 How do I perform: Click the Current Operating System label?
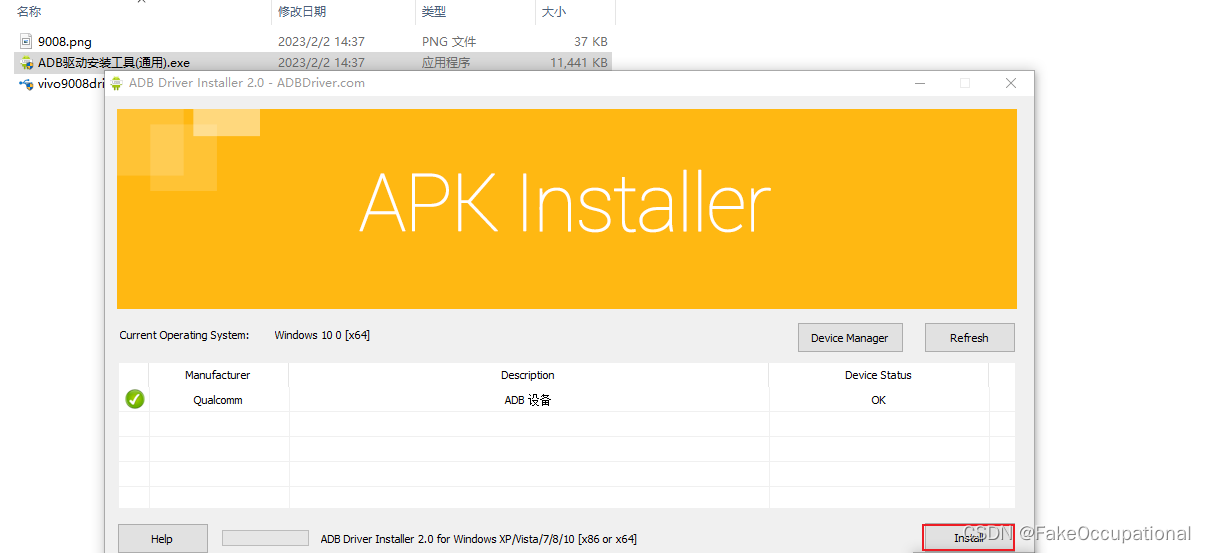184,335
